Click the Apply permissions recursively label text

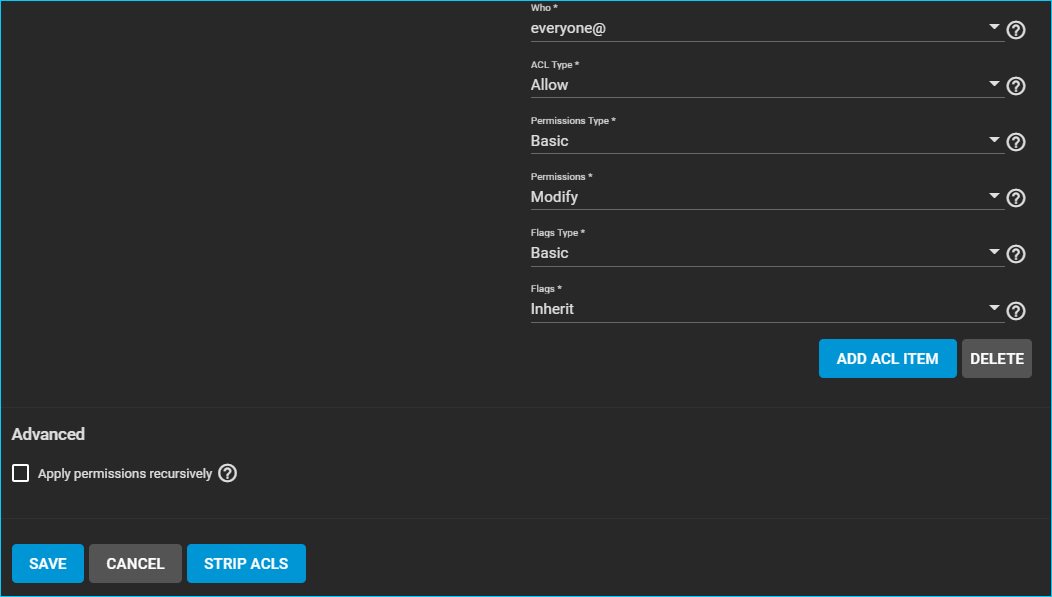[125, 474]
